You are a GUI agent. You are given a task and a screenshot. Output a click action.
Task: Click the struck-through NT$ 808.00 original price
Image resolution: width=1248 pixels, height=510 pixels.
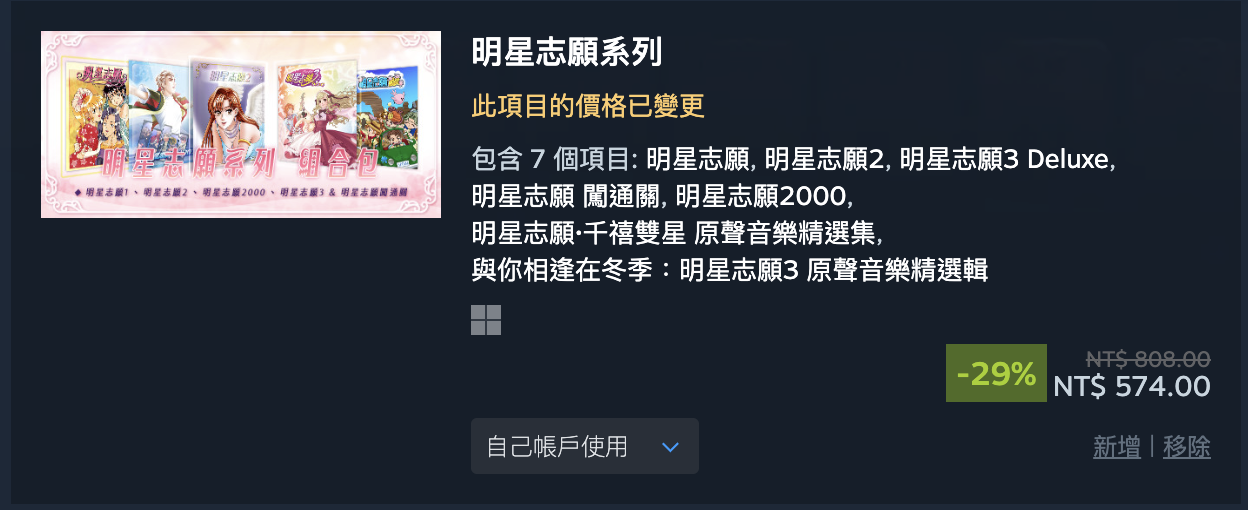coord(1149,359)
